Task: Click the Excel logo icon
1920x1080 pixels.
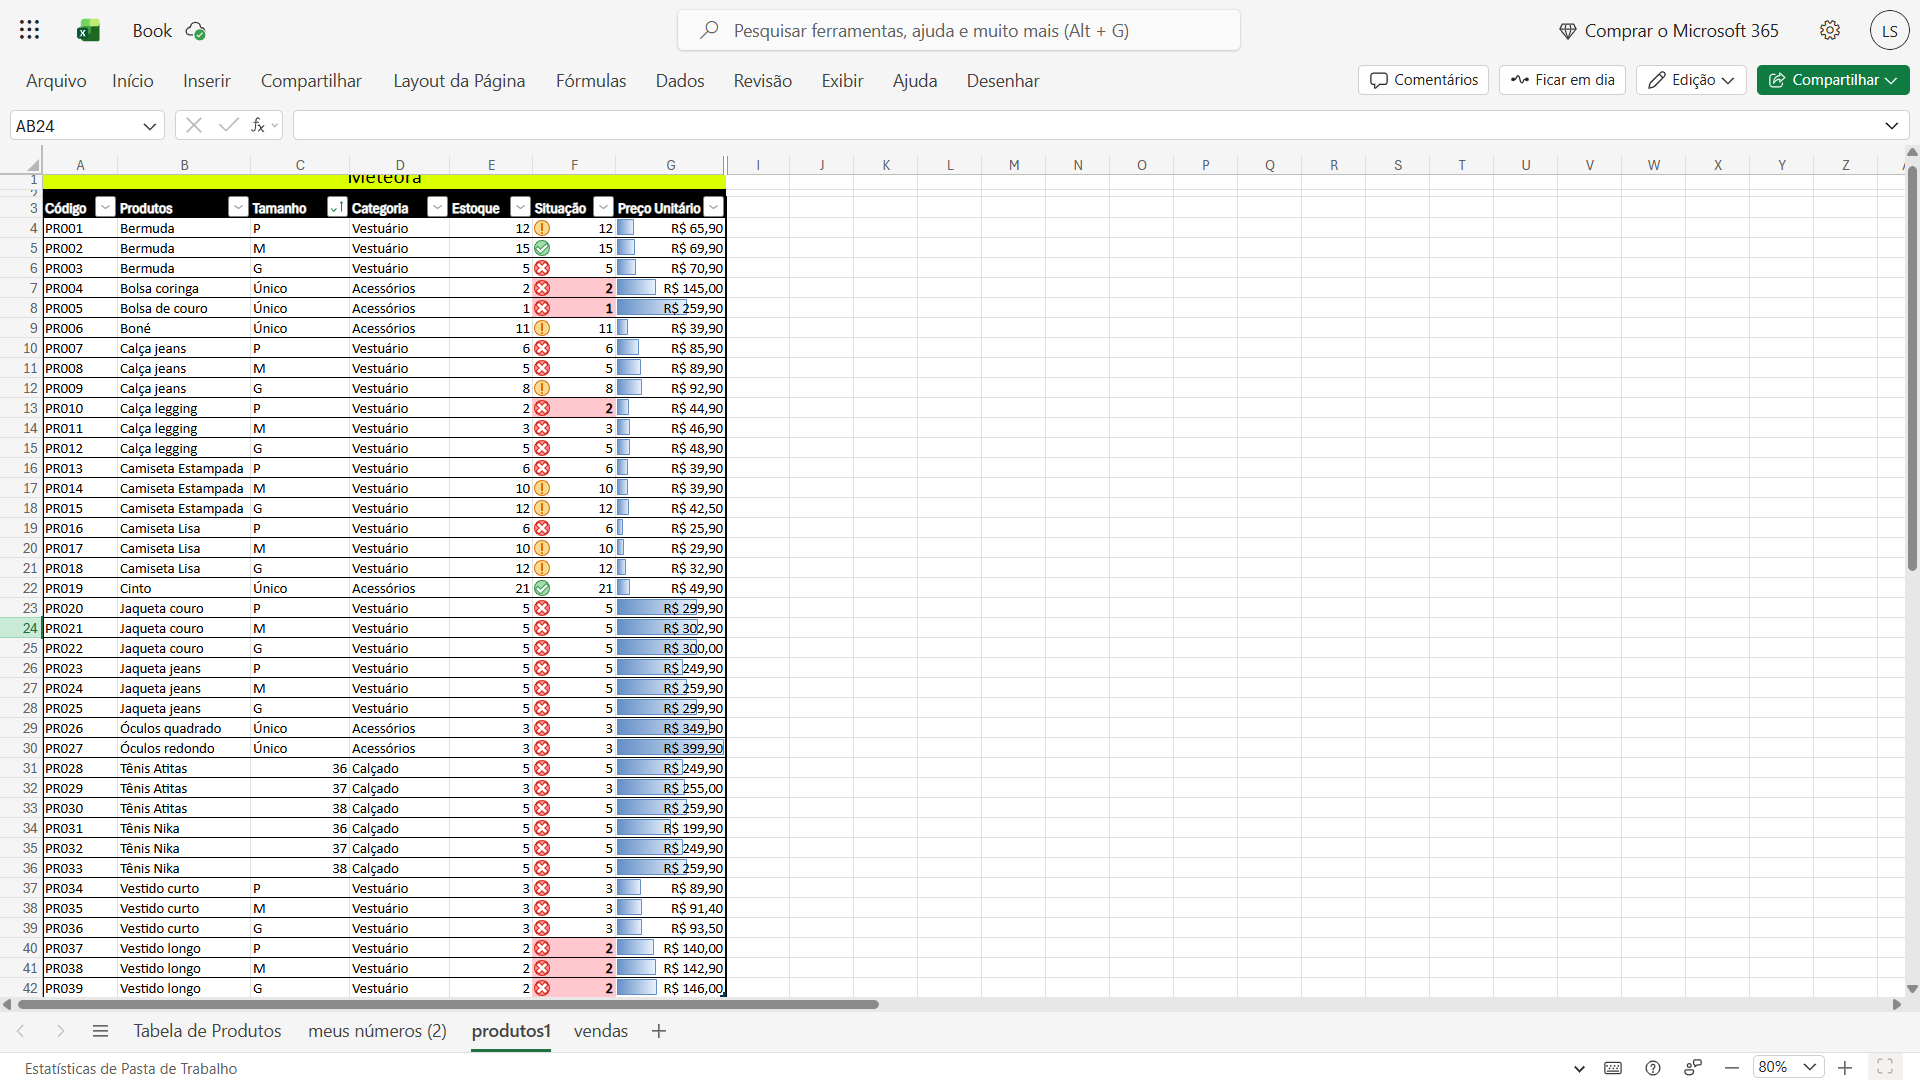Action: [88, 31]
